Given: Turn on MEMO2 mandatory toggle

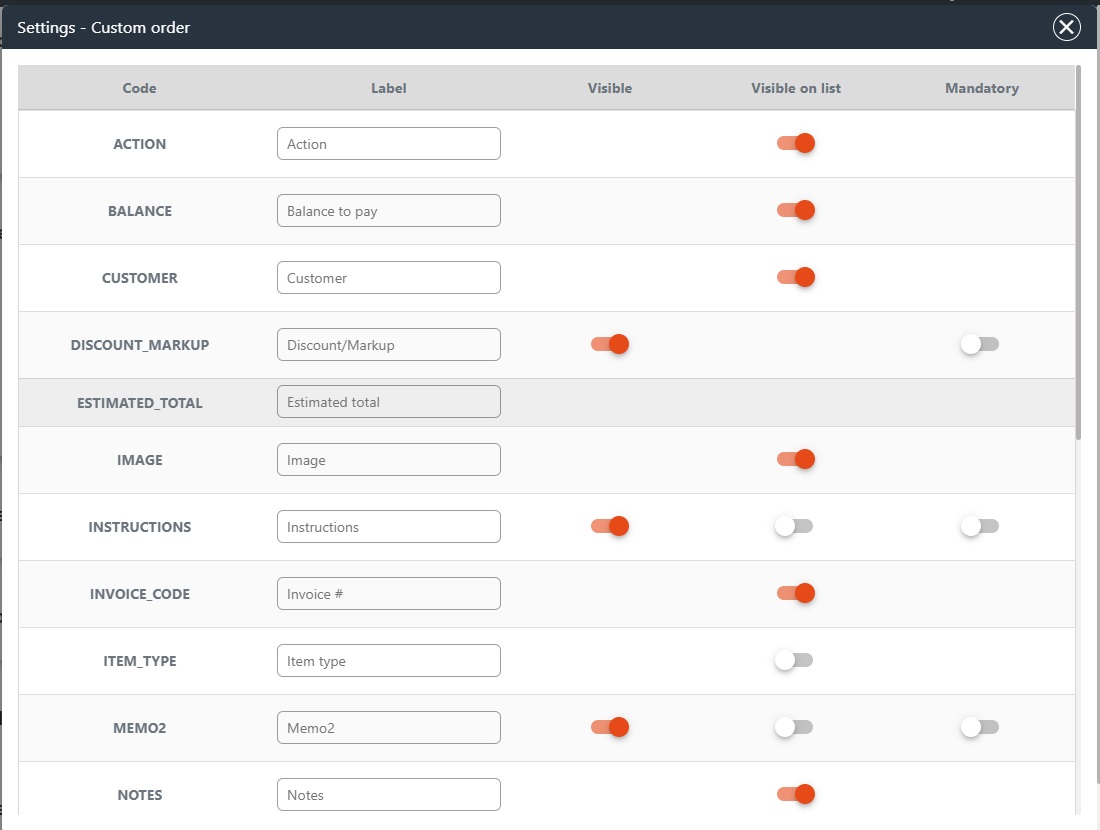Looking at the screenshot, I should [980, 727].
